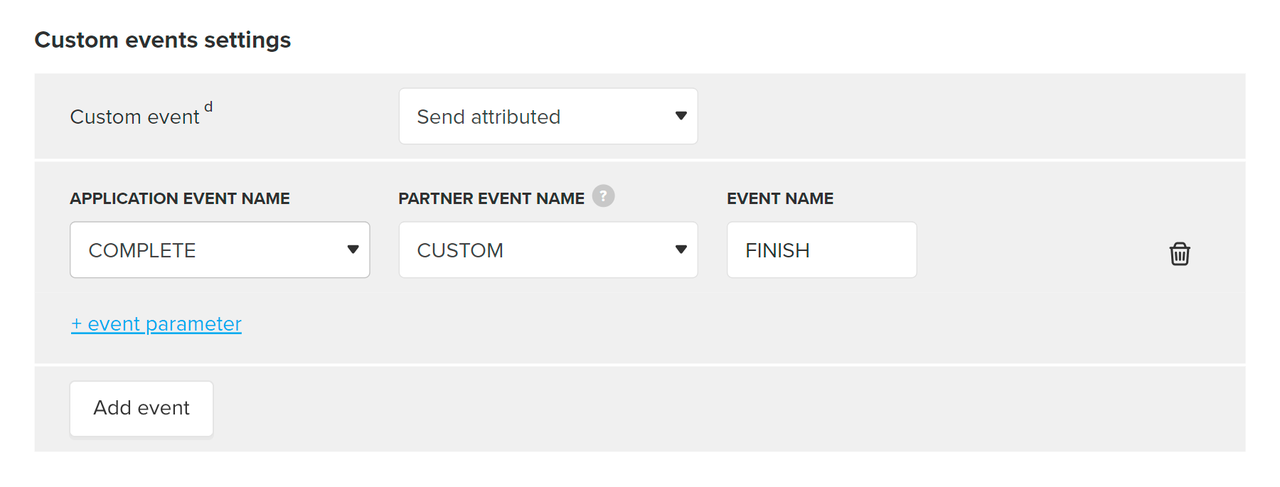This screenshot has width=1280, height=487.
Task: Select the COMPLETE value text
Action: click(142, 250)
